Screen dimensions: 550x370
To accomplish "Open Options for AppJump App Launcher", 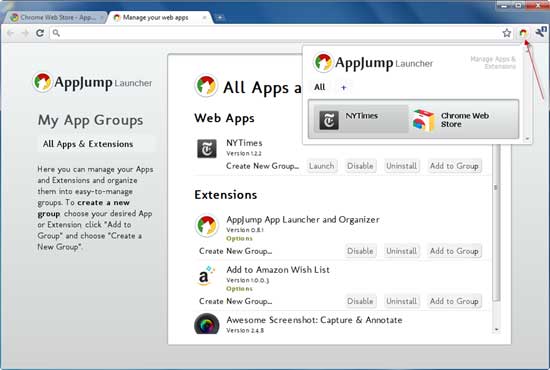I will click(x=239, y=238).
